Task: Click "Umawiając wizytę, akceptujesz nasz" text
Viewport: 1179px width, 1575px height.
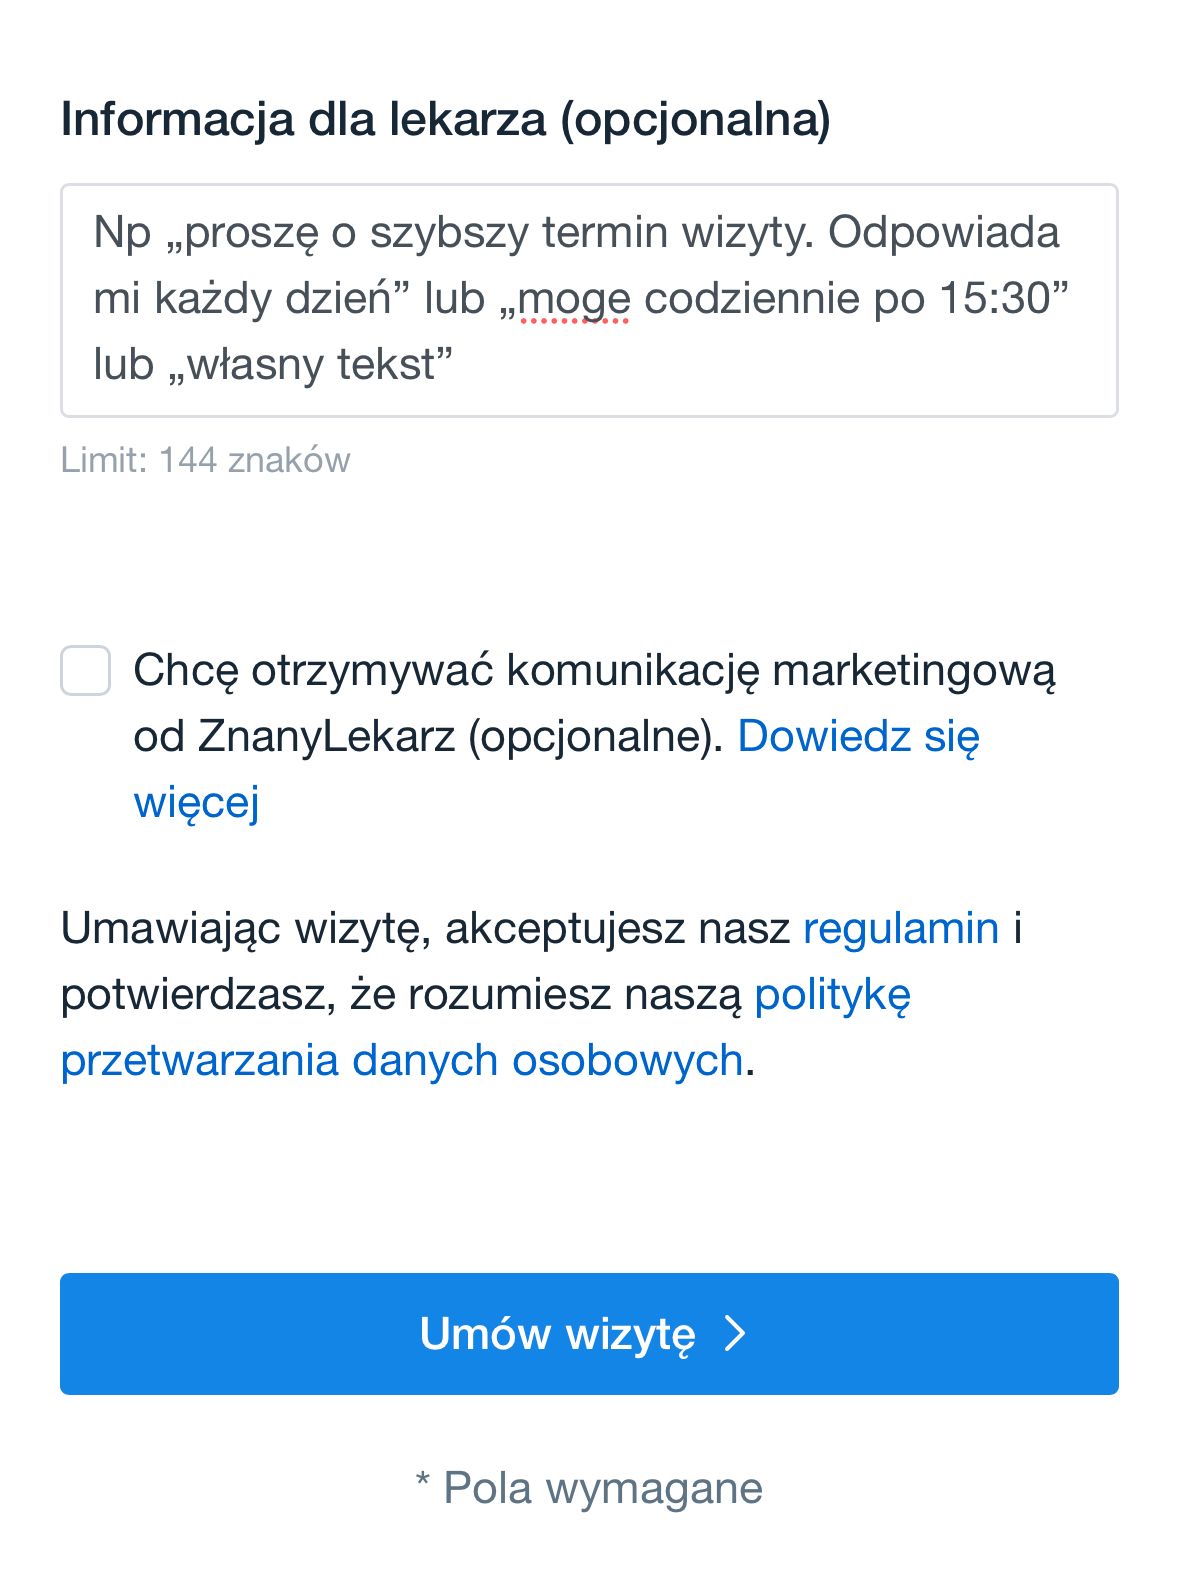Action: (425, 928)
